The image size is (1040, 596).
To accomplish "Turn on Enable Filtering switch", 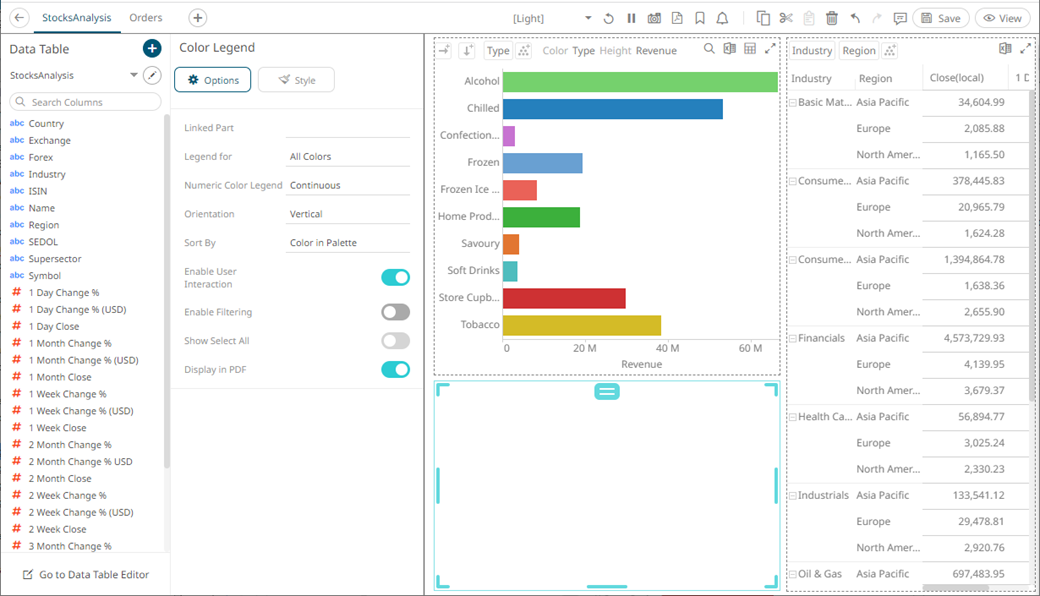I will coord(395,312).
